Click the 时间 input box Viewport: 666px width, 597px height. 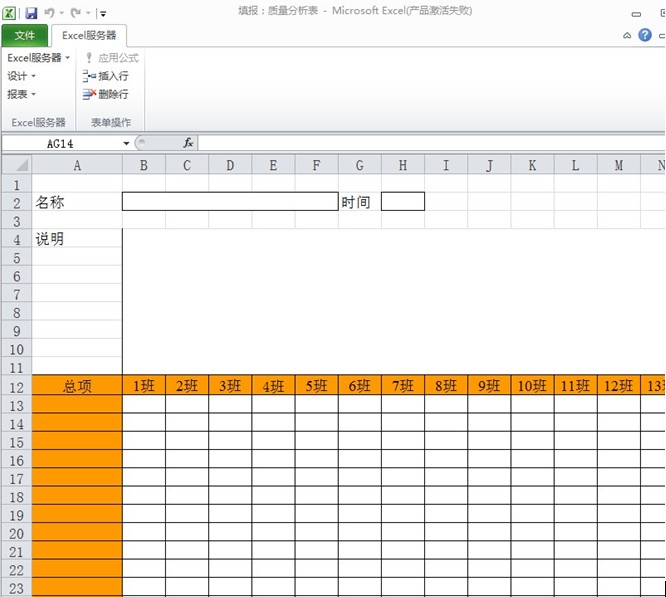(x=402, y=202)
